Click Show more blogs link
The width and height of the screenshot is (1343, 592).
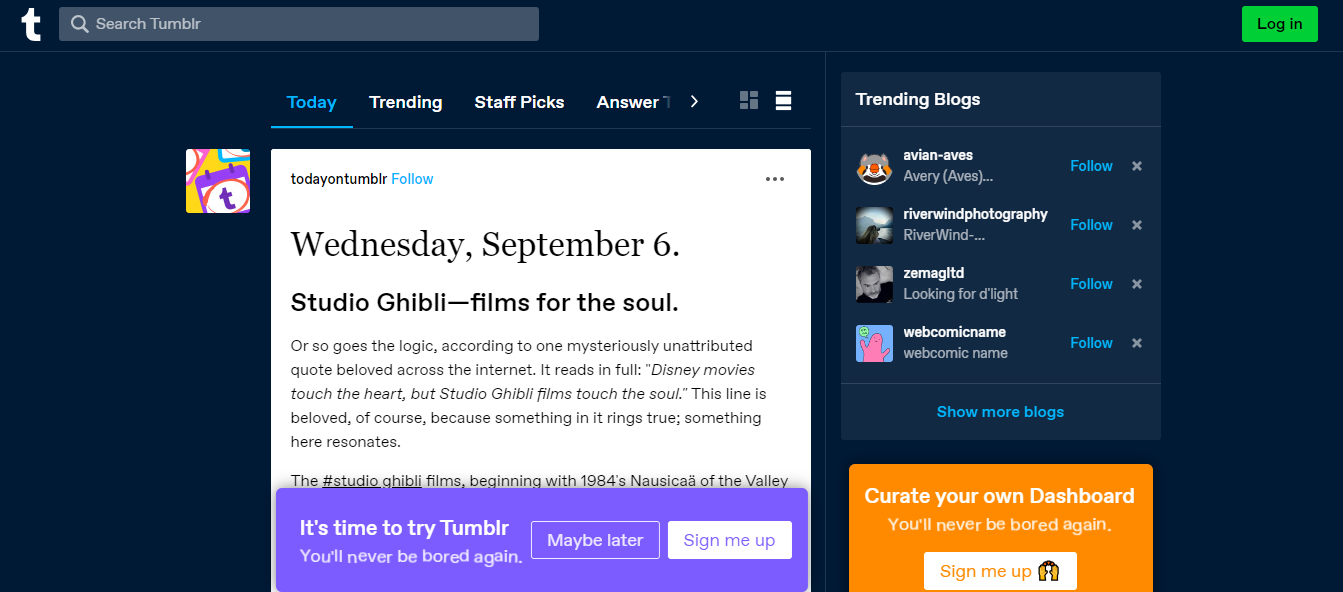click(1000, 412)
